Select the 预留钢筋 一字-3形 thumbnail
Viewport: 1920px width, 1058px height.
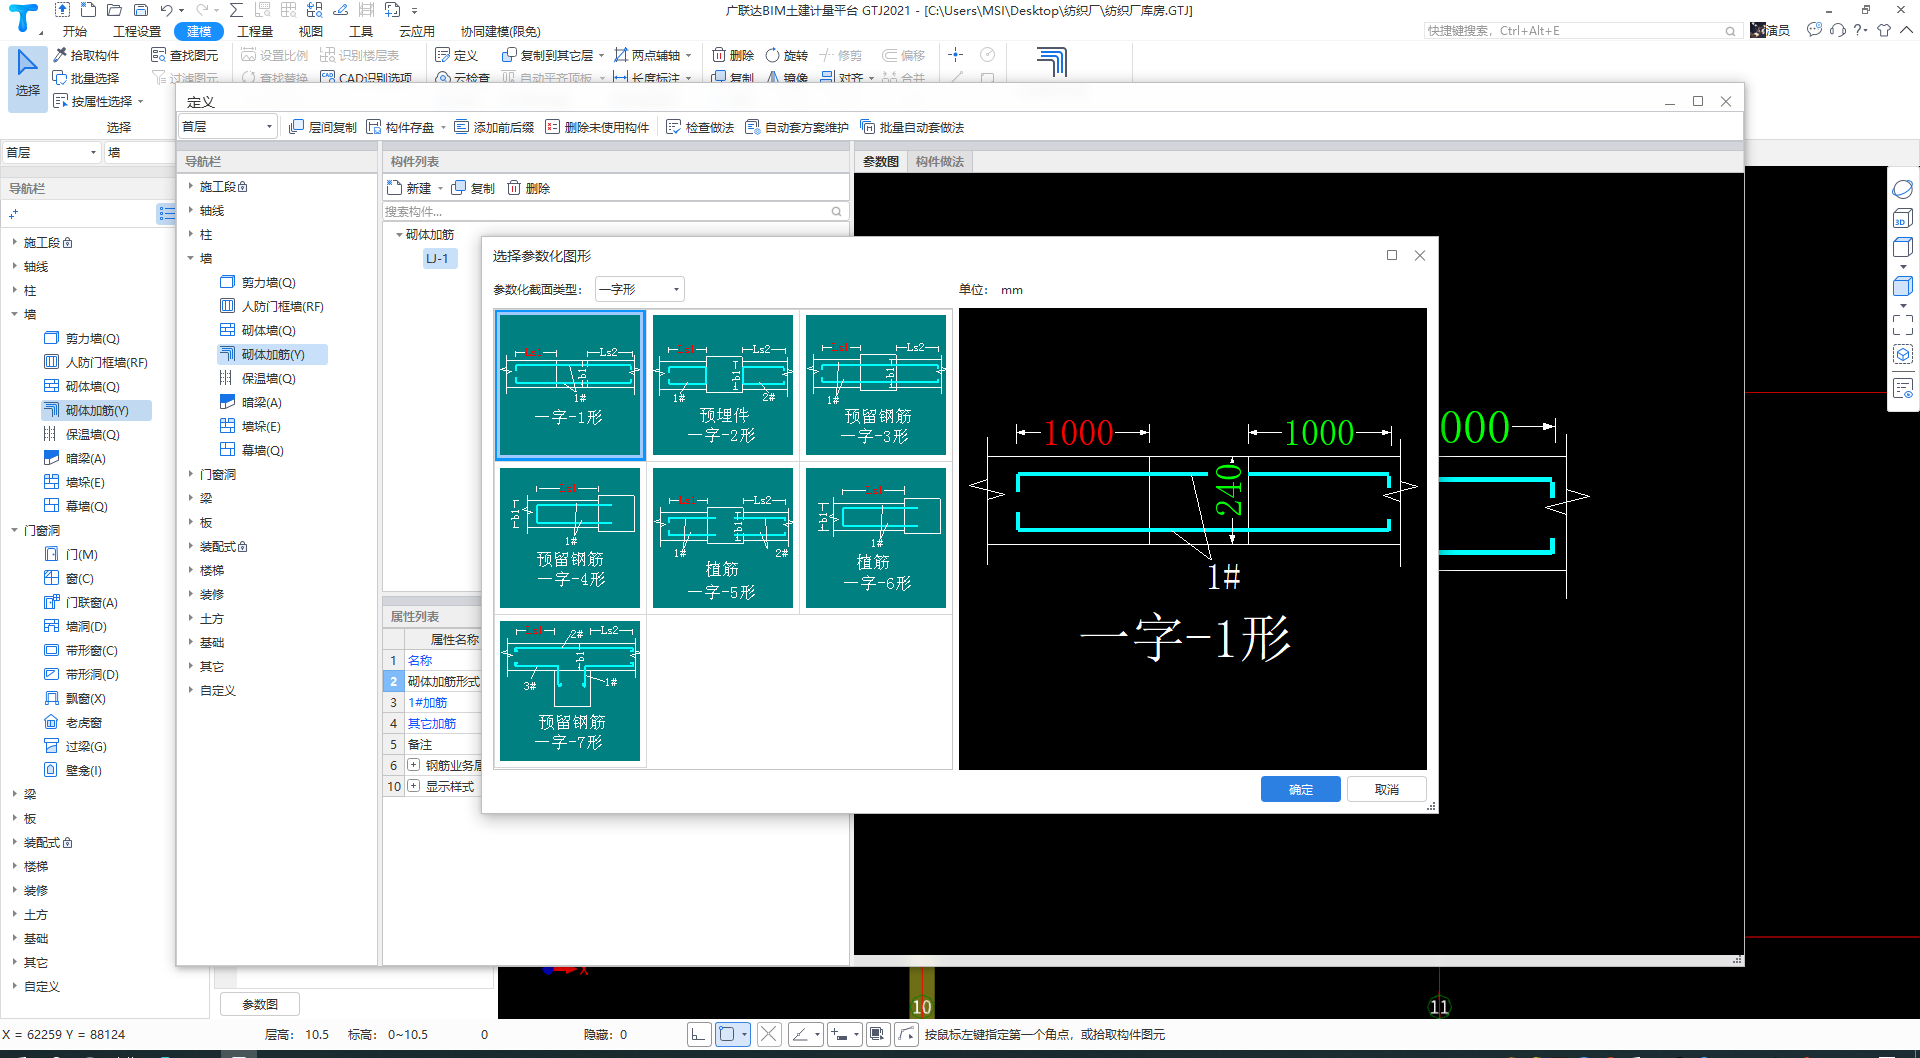(x=876, y=385)
